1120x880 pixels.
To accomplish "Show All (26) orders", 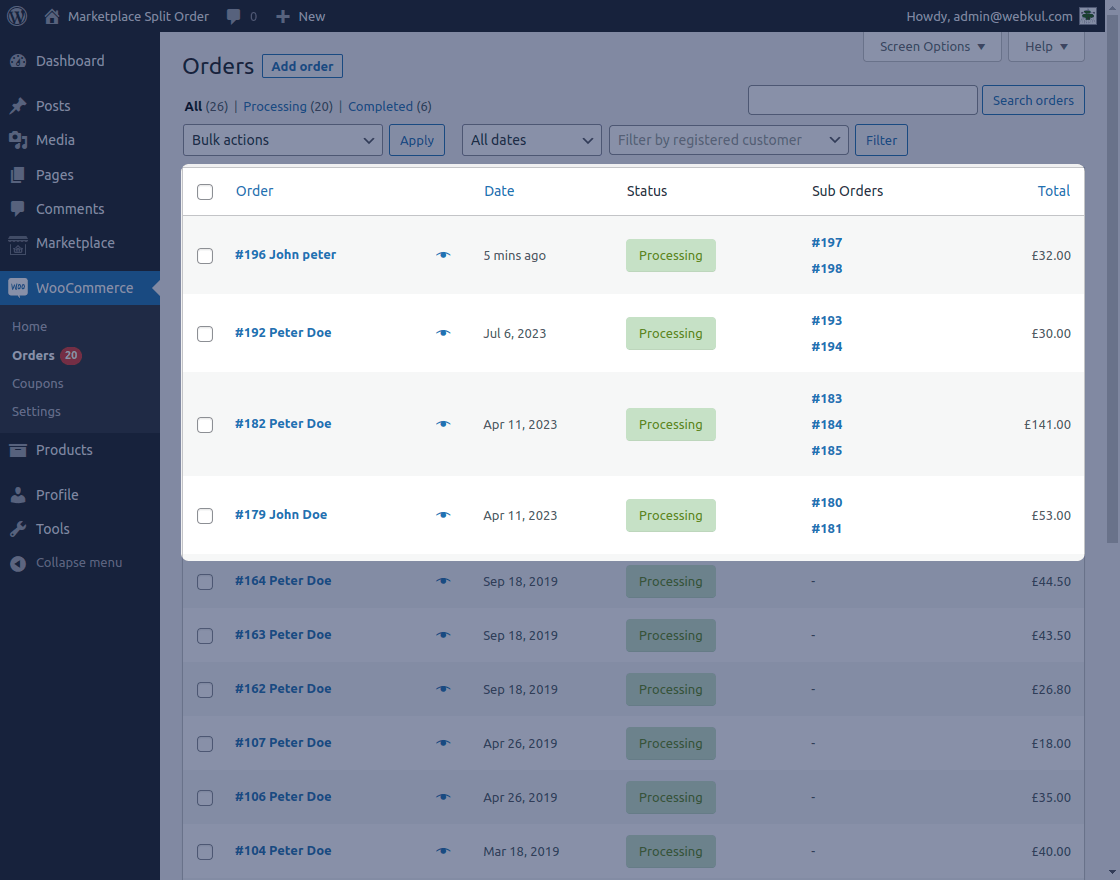I will (x=206, y=106).
